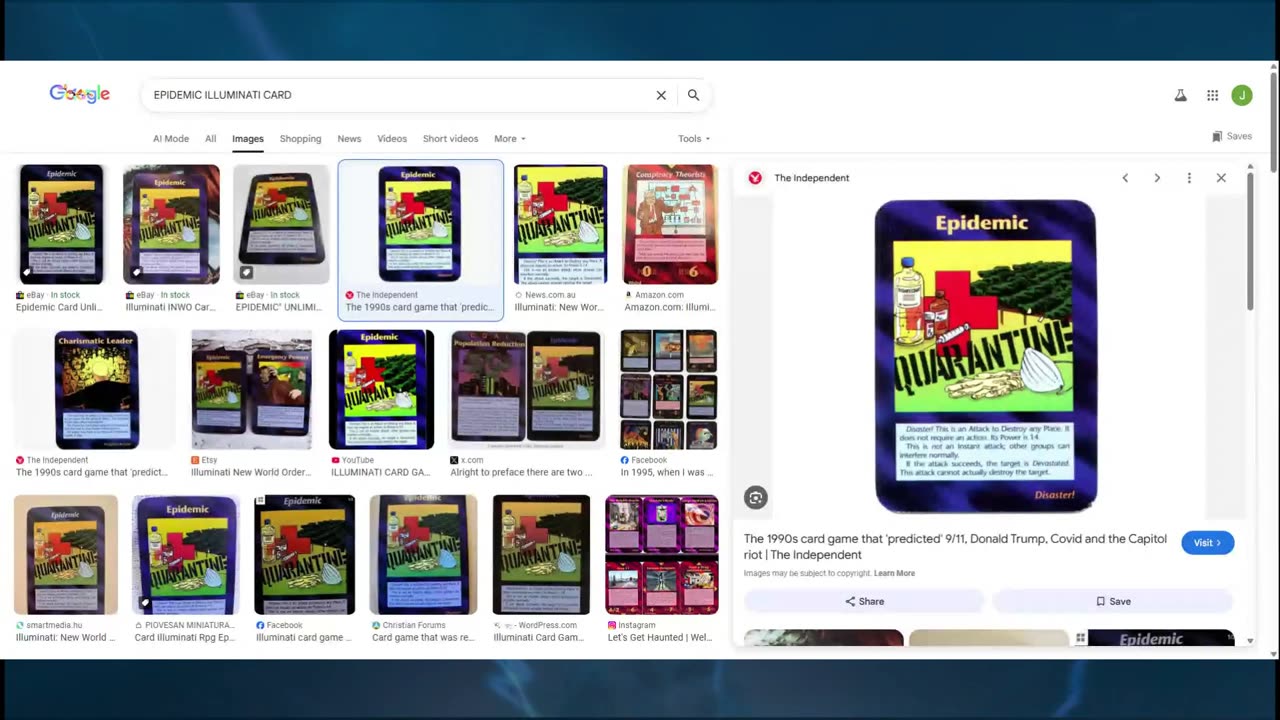Click inside the search input field
1280x720 pixels.
point(400,95)
